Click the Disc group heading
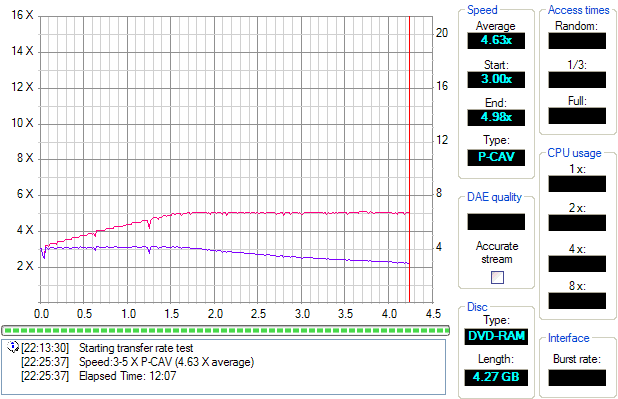The width and height of the screenshot is (618, 399). click(477, 307)
